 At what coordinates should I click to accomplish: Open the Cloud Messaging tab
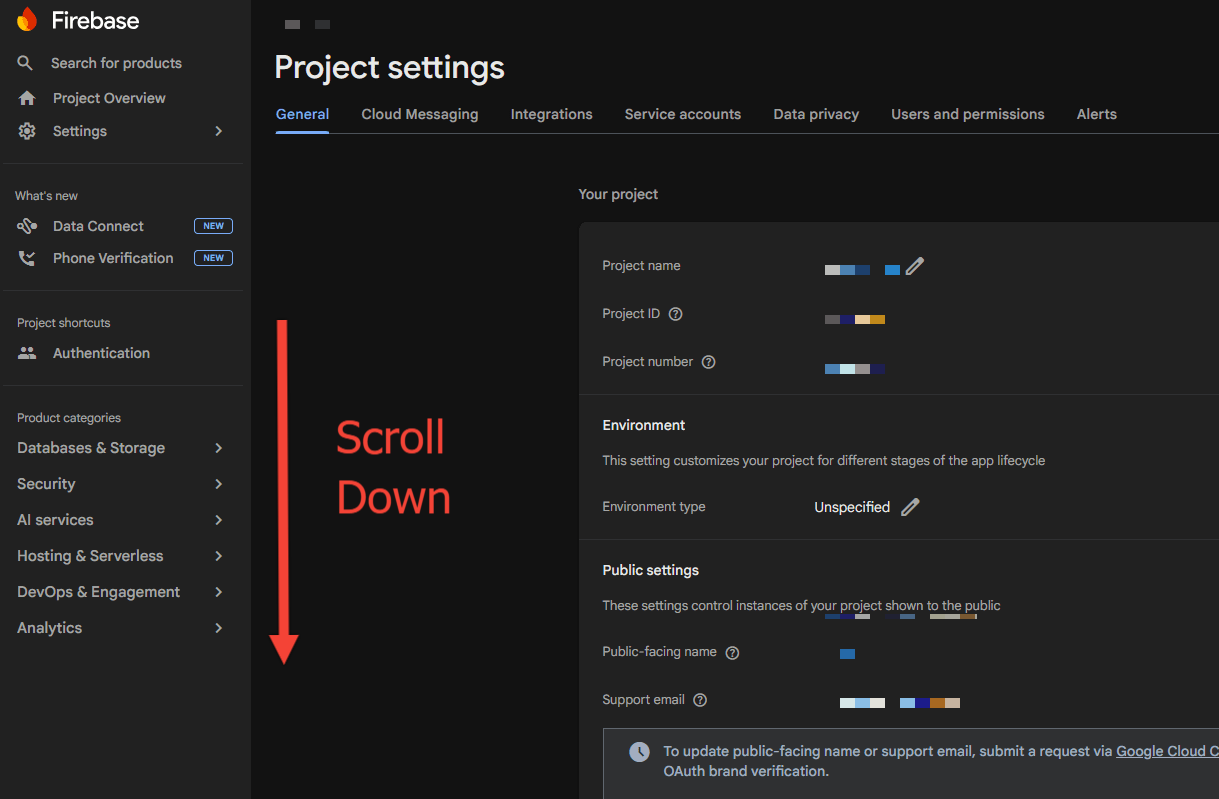pyautogui.click(x=420, y=114)
